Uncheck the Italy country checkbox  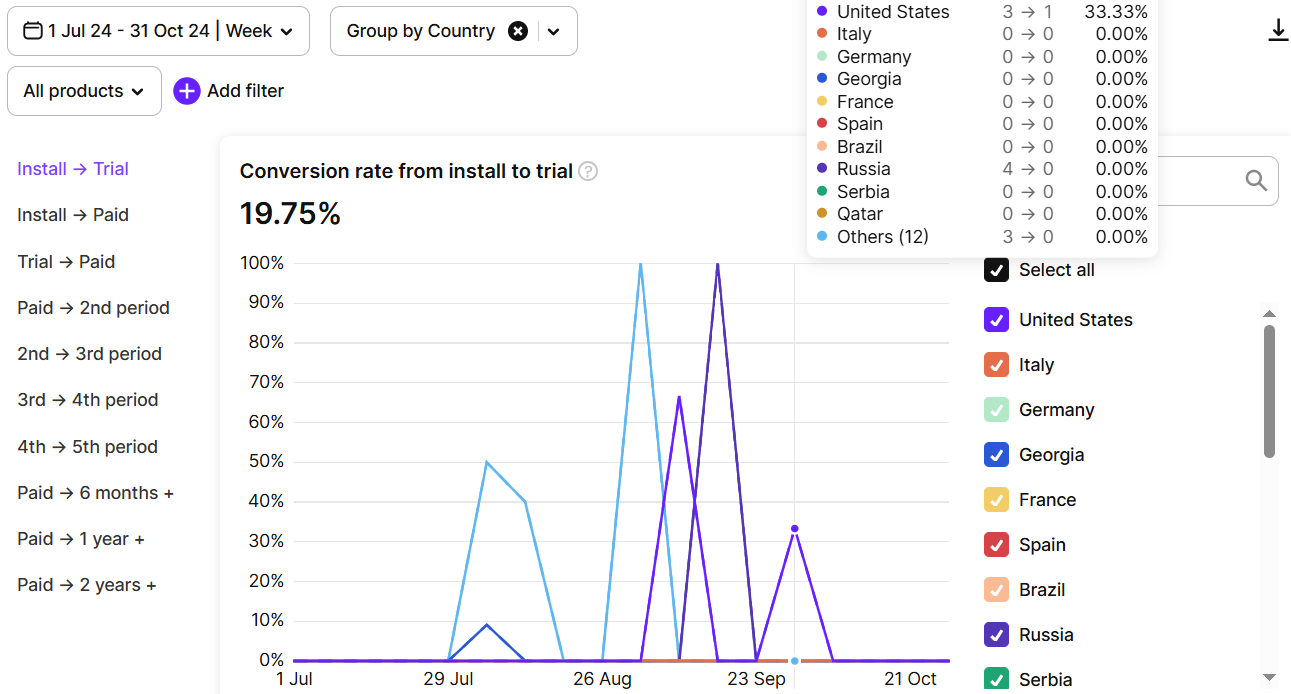pos(996,365)
